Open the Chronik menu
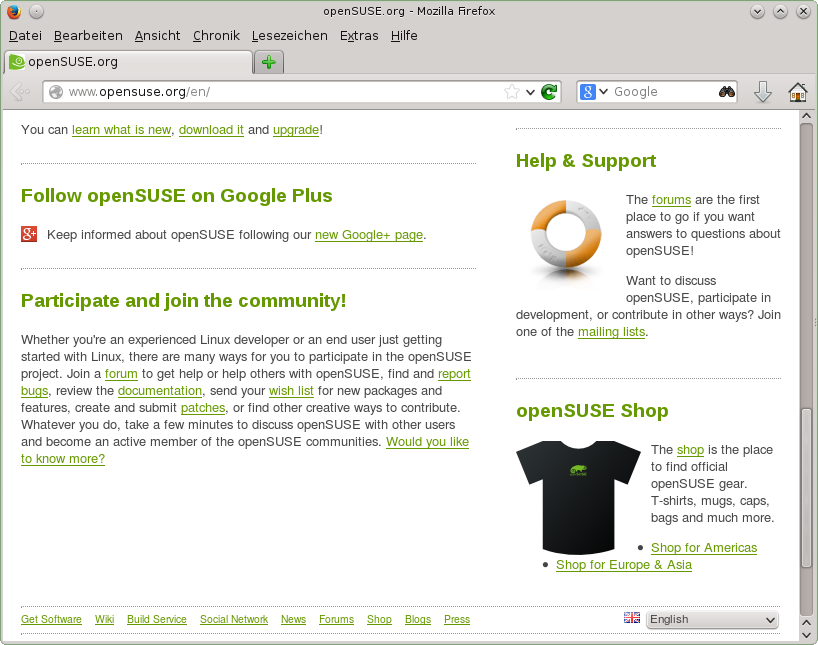The width and height of the screenshot is (818, 645). [216, 35]
